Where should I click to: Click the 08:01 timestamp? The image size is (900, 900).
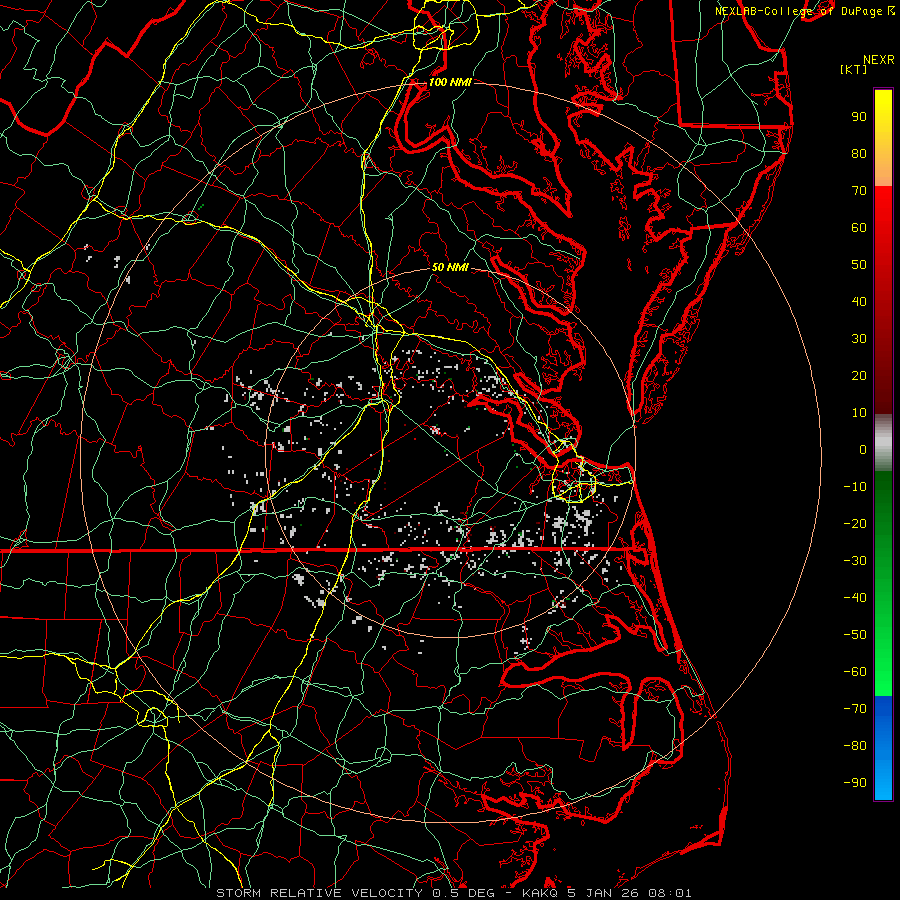(670, 893)
